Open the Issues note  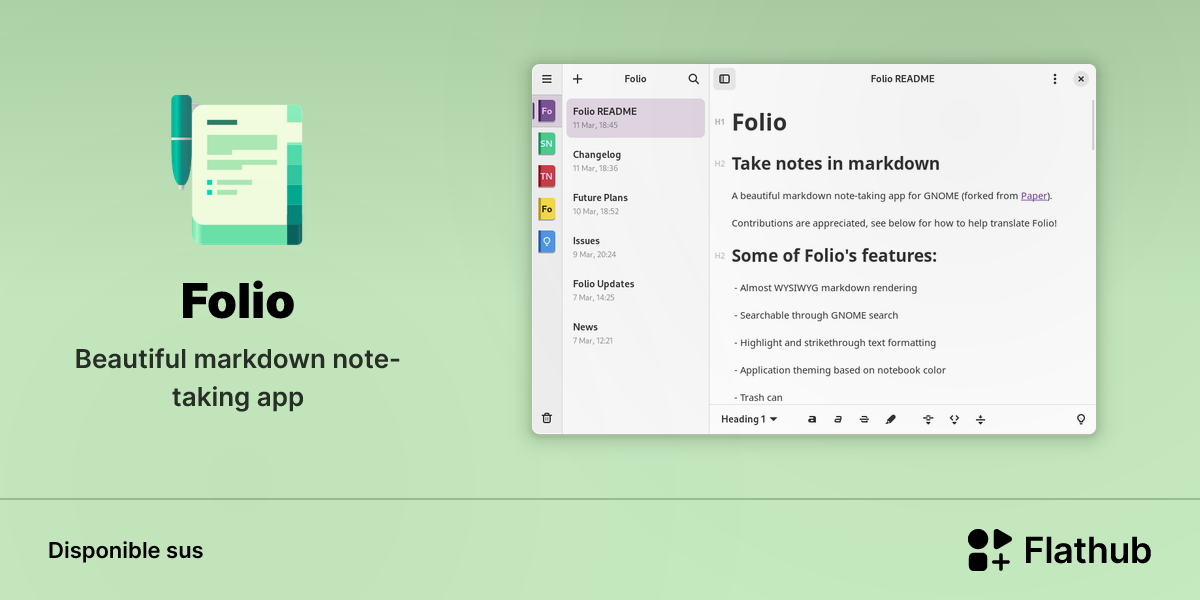[635, 247]
